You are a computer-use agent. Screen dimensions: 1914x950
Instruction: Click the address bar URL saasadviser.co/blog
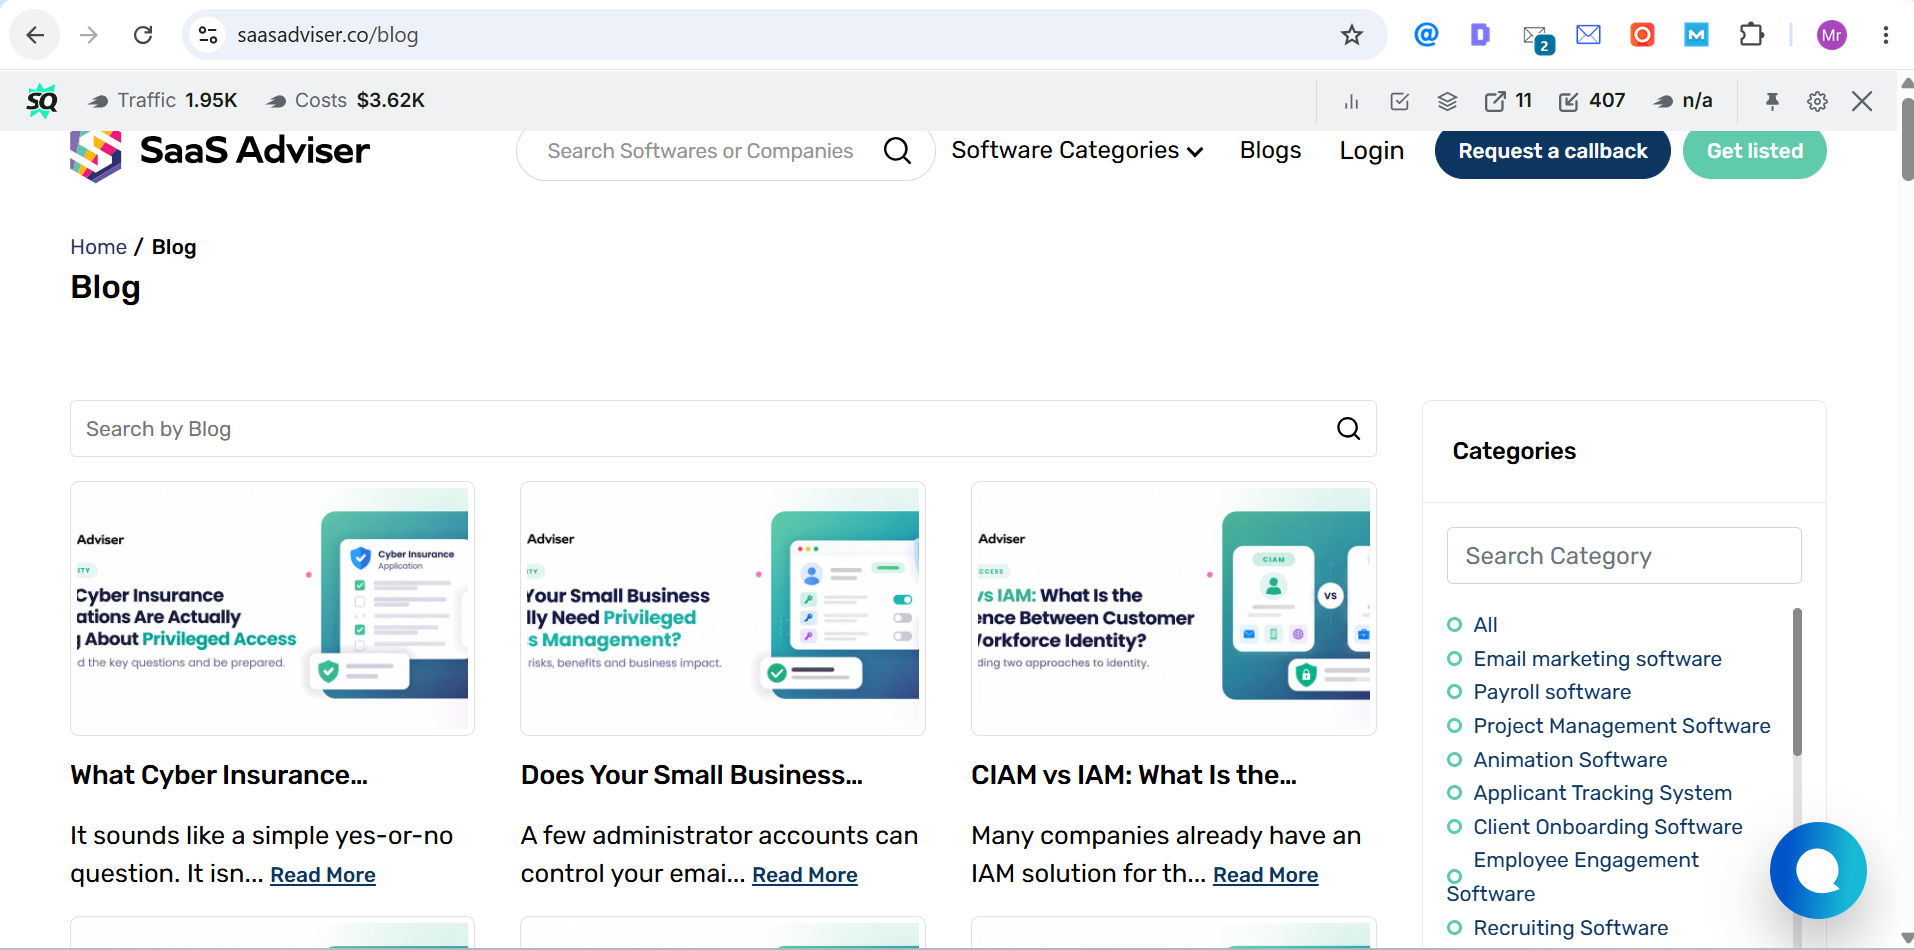click(x=328, y=35)
